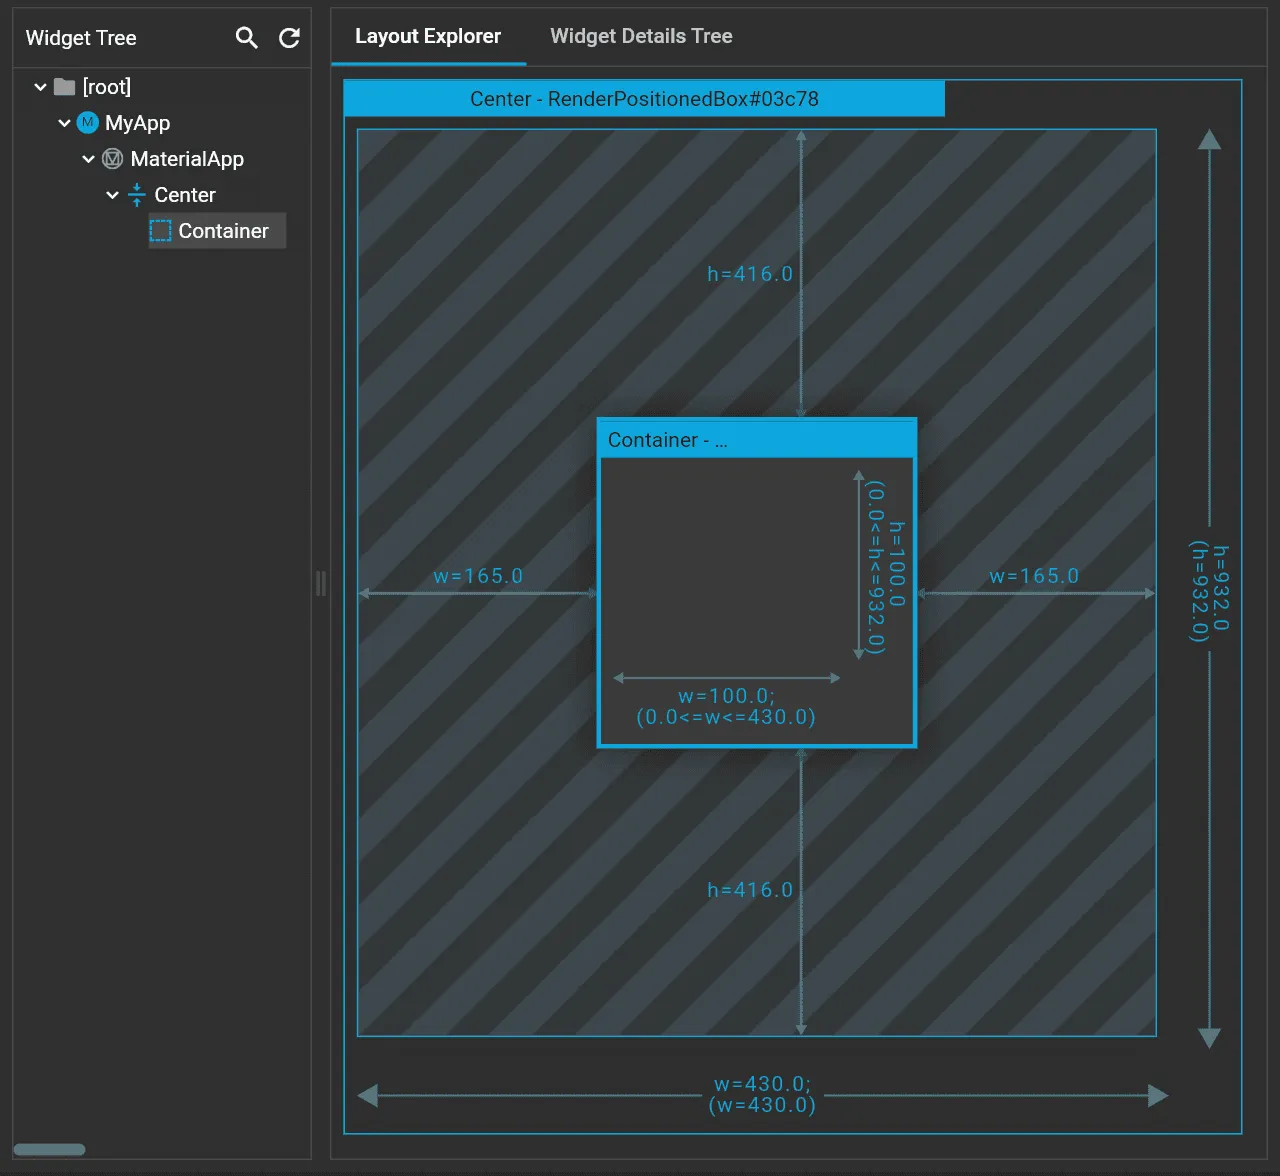The width and height of the screenshot is (1280, 1176).
Task: Click the horizontal scrollbar in Widget Tree
Action: coord(49,1149)
